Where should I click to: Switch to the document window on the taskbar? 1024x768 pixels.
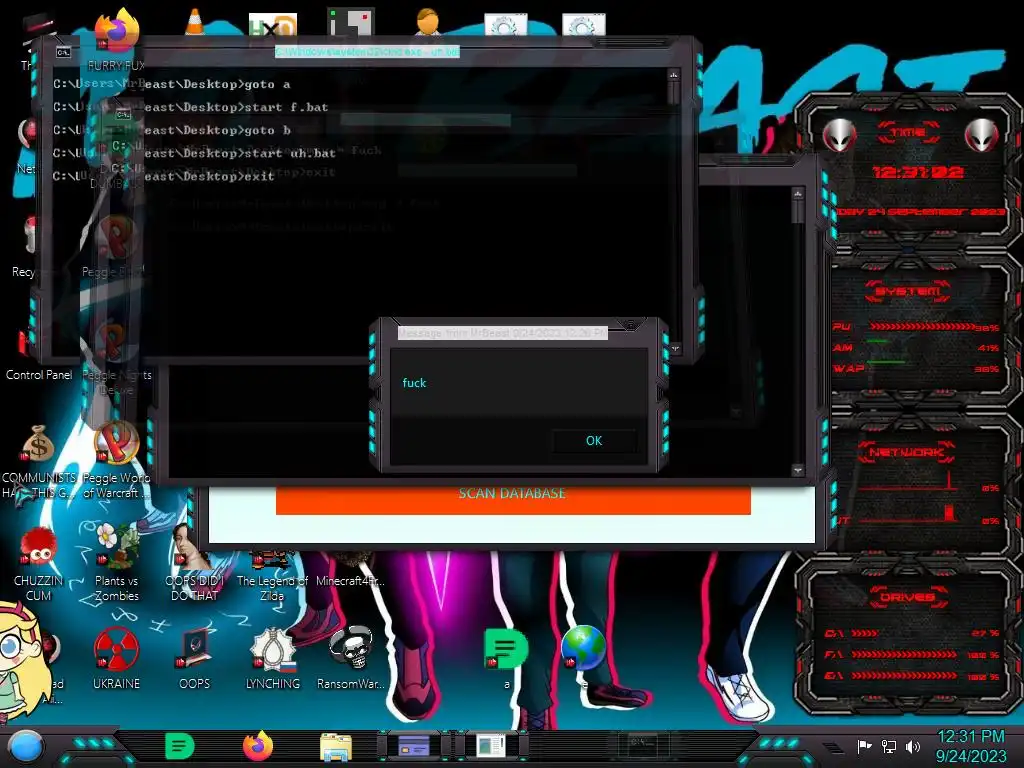pyautogui.click(x=491, y=746)
